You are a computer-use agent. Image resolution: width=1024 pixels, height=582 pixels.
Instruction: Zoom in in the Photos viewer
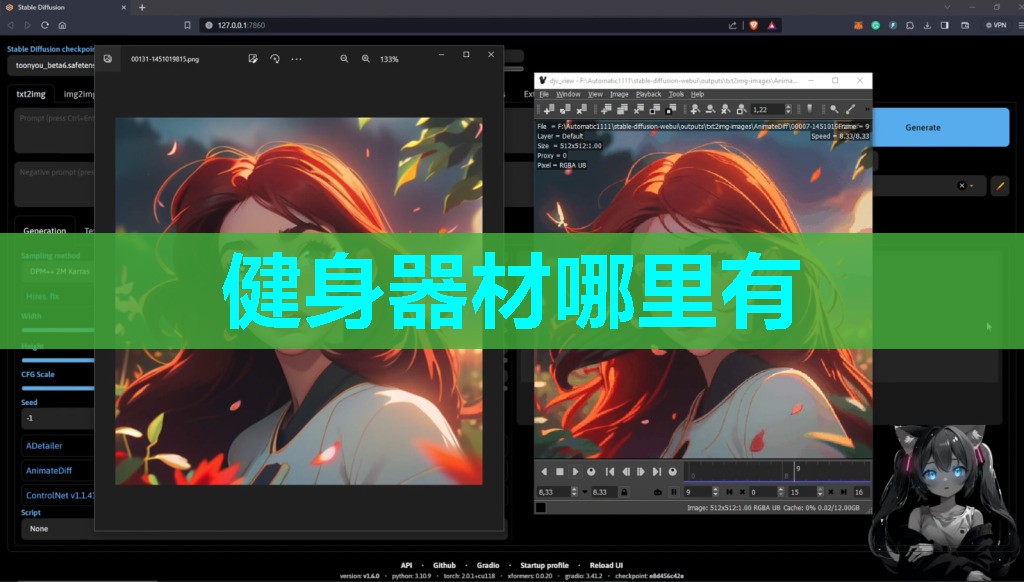click(366, 59)
